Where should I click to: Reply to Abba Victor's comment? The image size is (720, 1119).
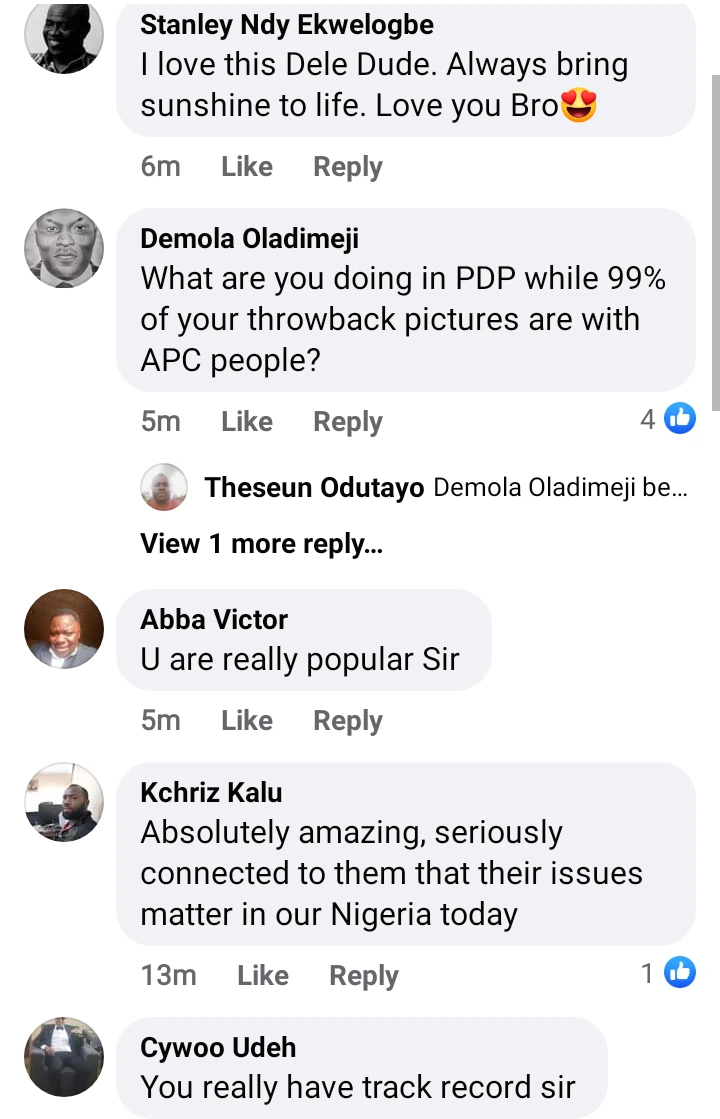coord(348,720)
